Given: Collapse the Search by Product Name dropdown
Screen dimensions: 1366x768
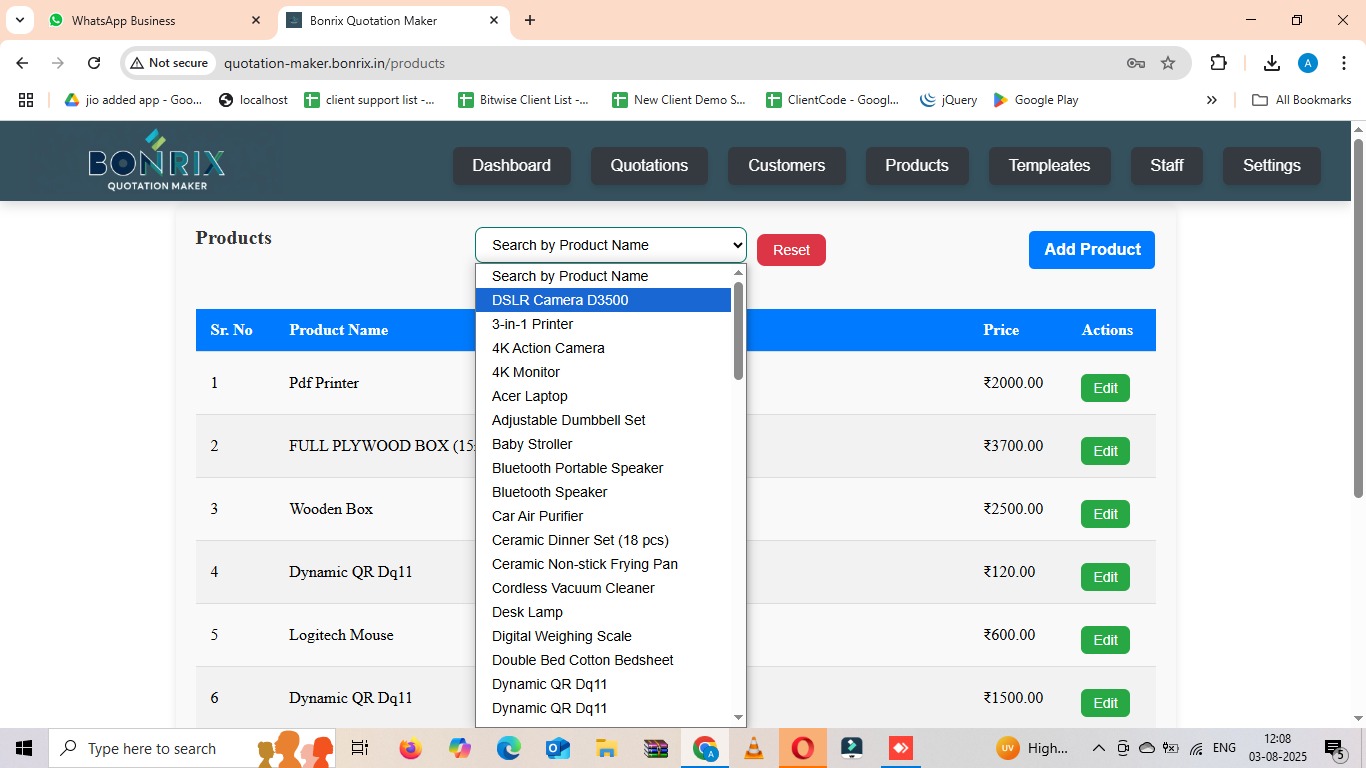Looking at the screenshot, I should pyautogui.click(x=611, y=245).
